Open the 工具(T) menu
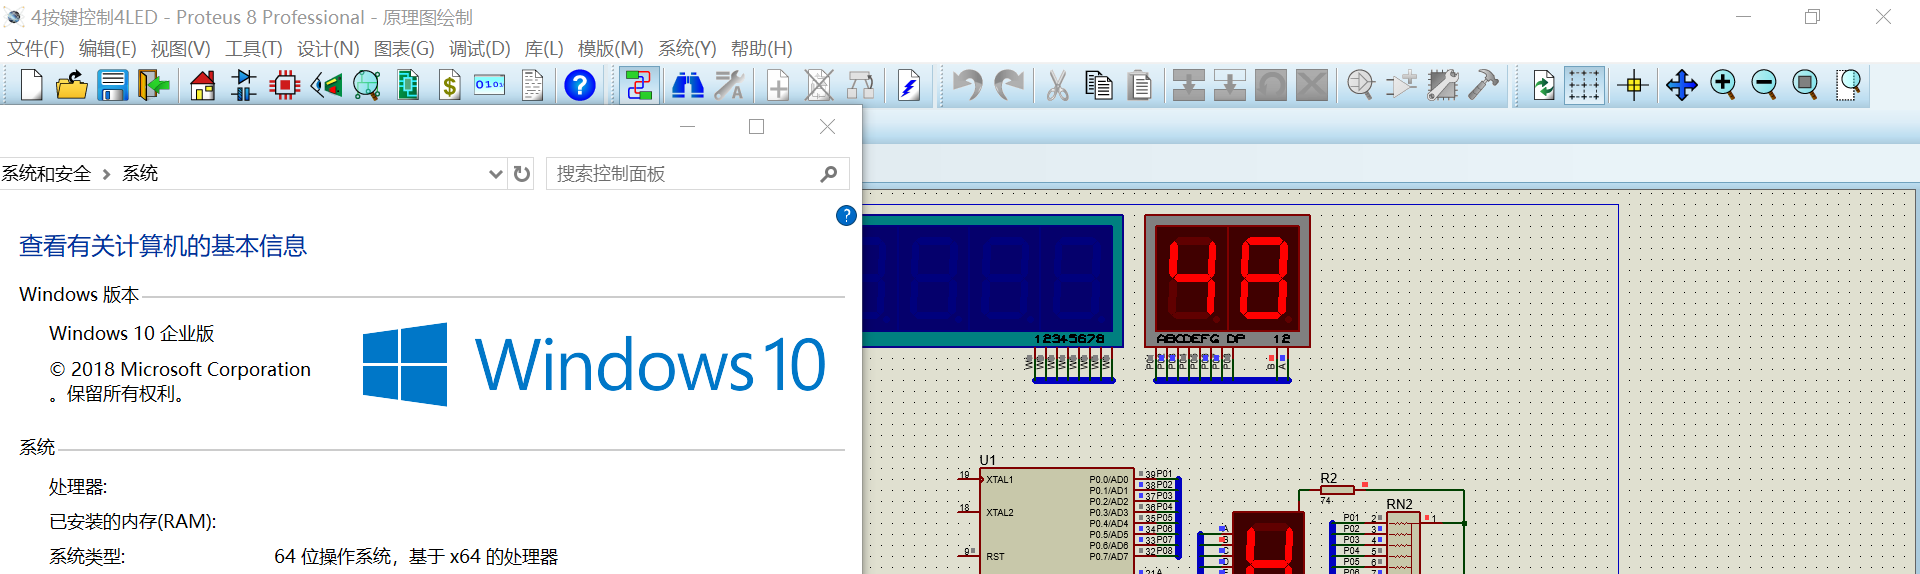 [254, 48]
